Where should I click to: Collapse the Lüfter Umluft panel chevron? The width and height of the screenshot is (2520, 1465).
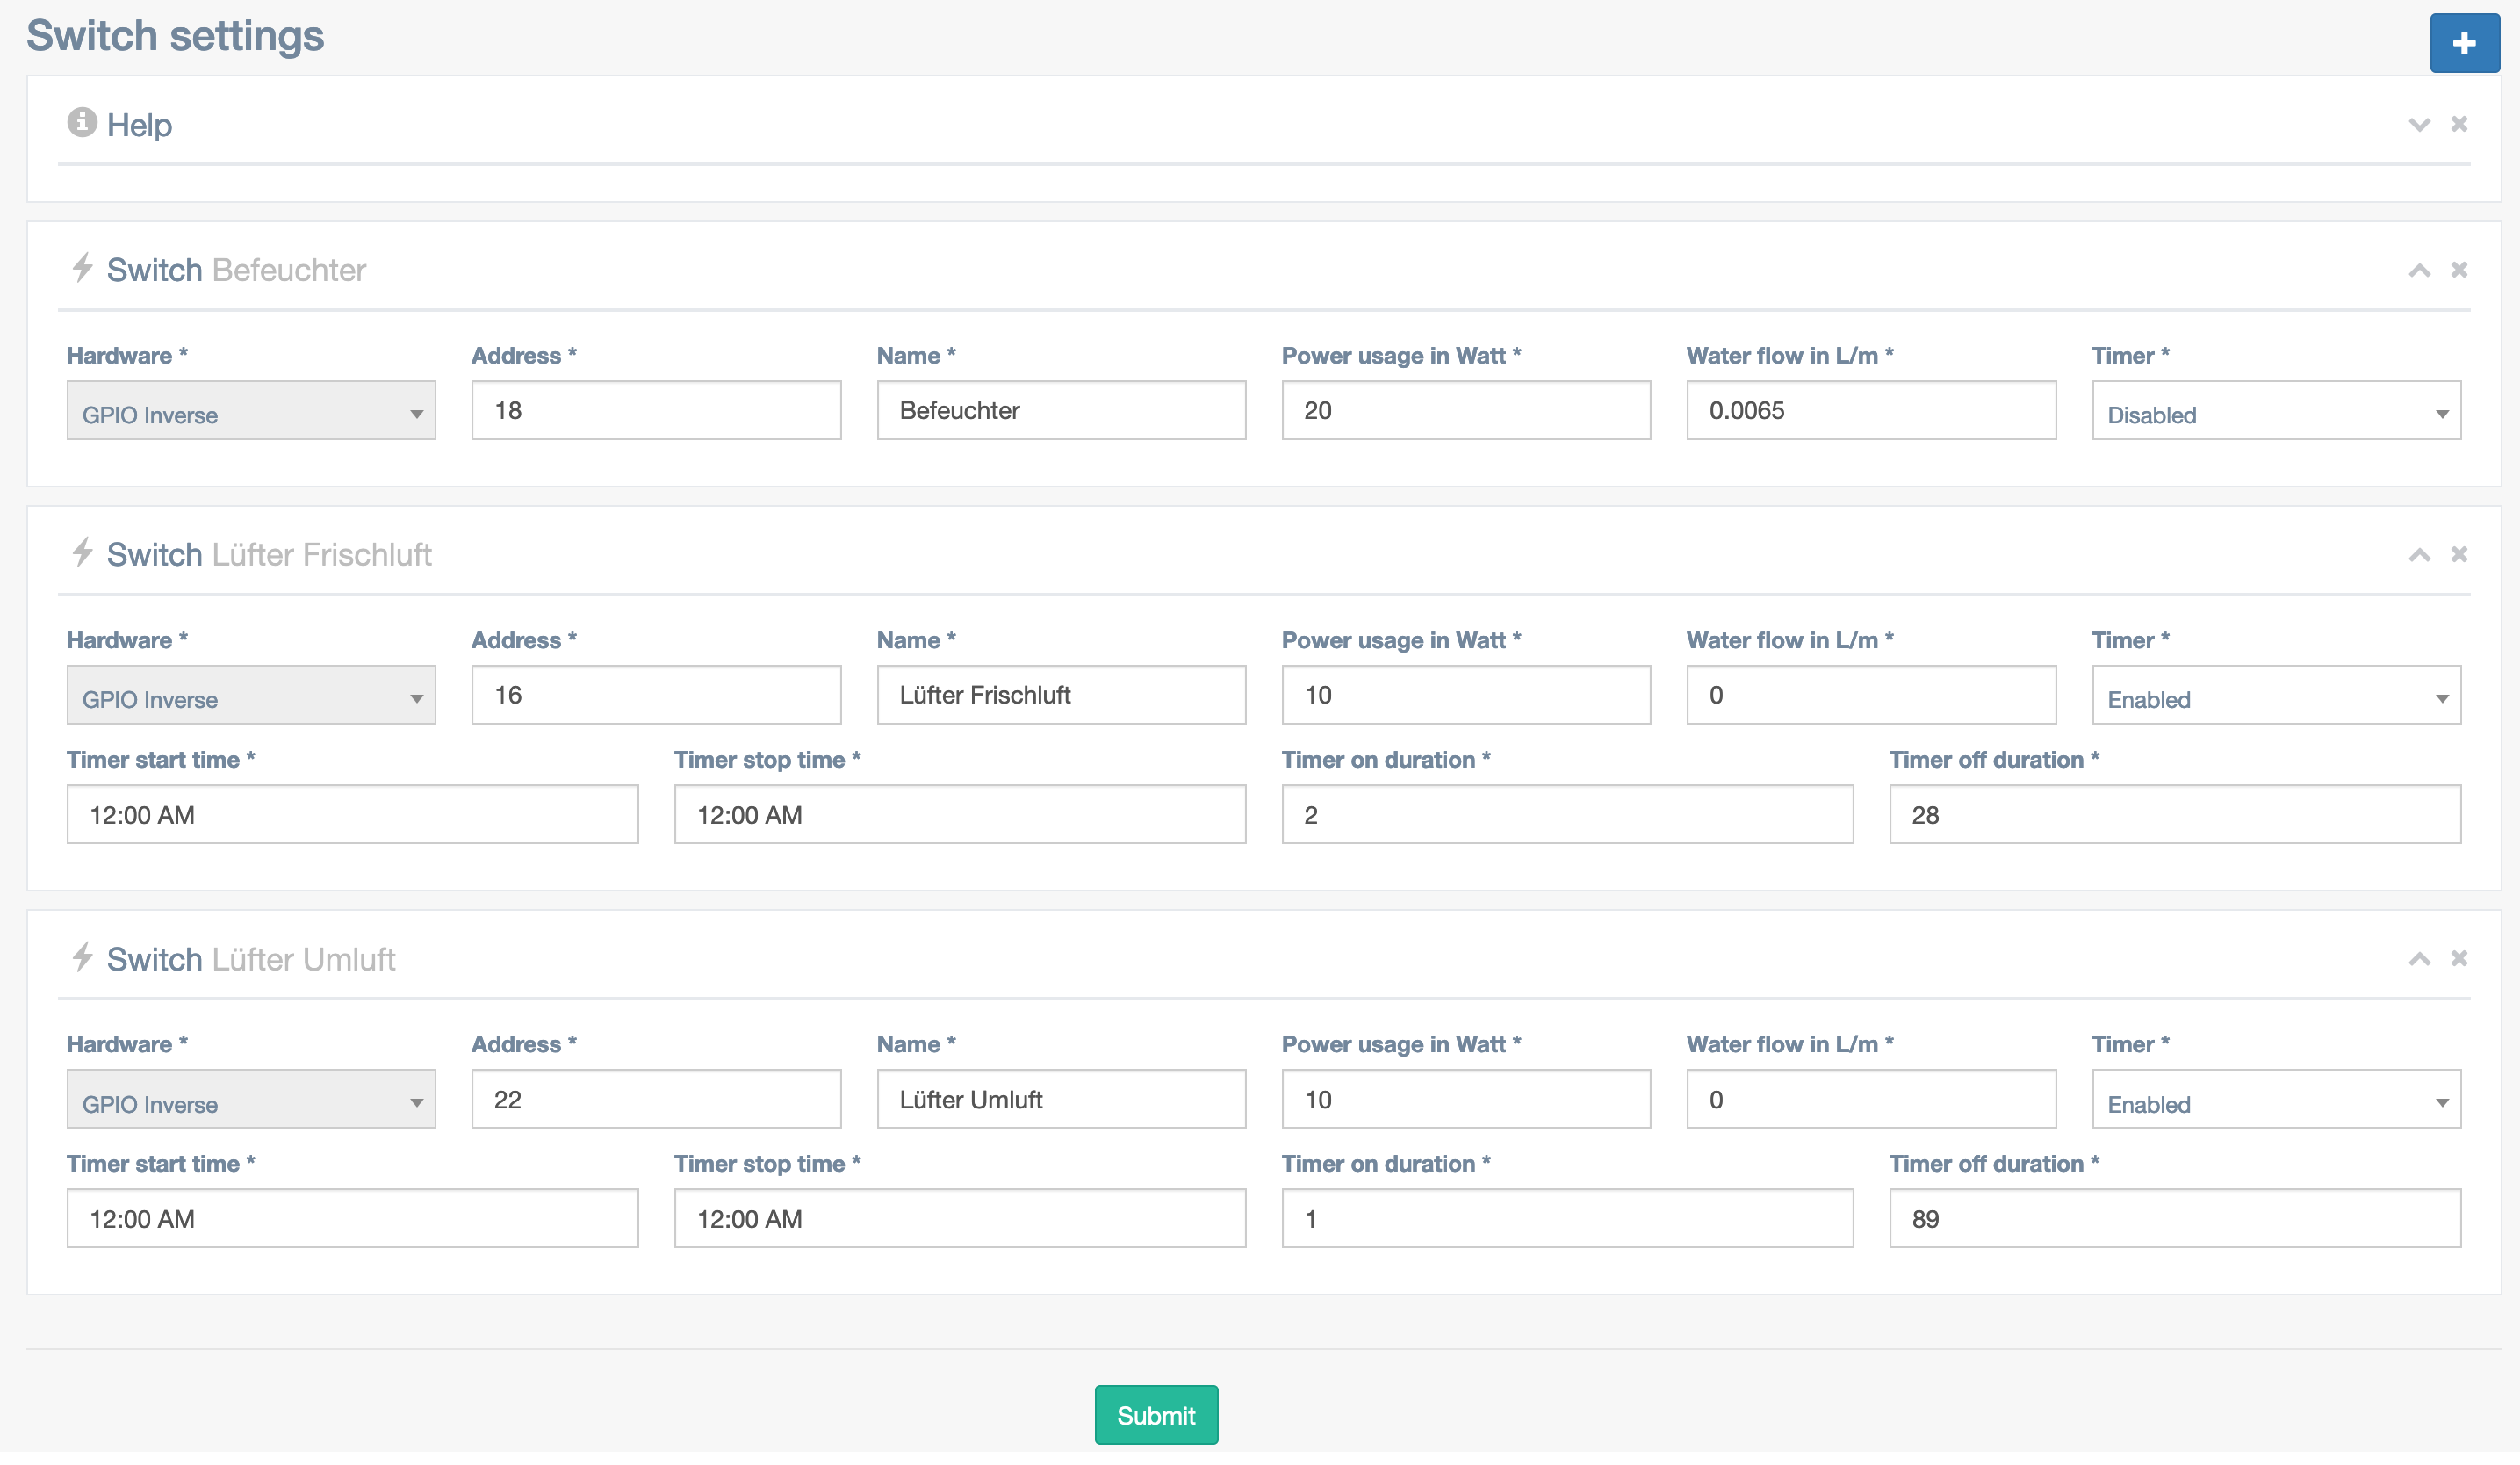tap(2419, 959)
